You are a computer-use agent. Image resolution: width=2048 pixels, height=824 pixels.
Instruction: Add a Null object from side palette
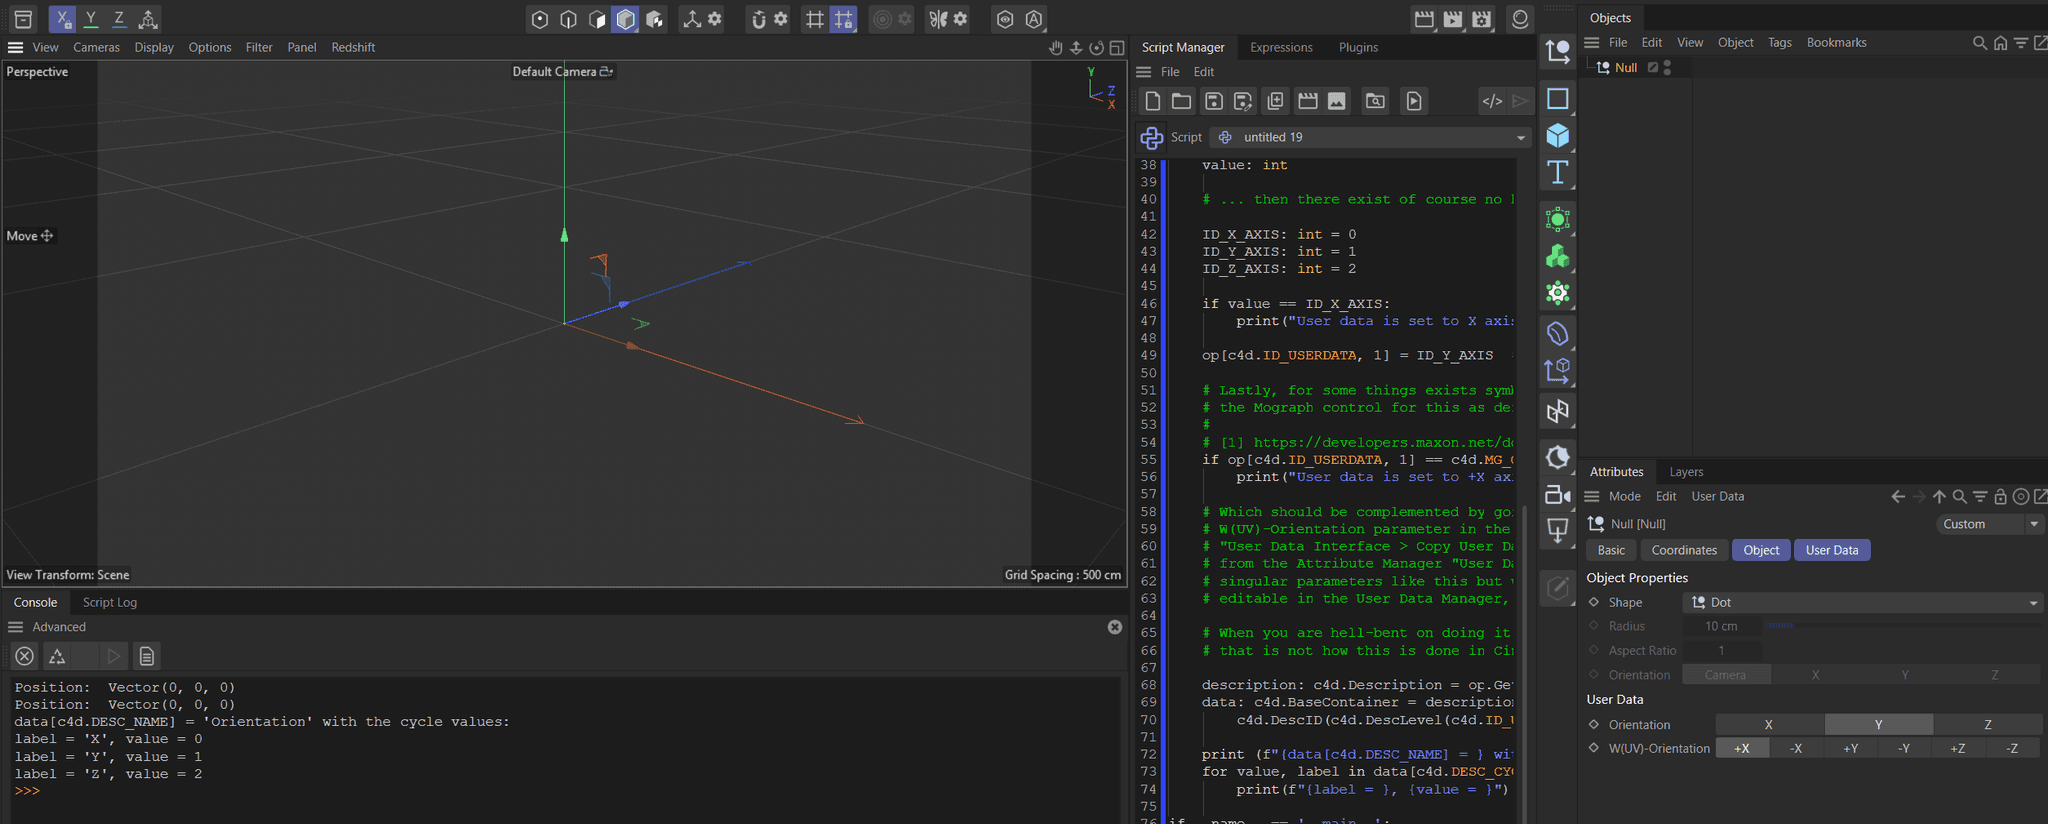point(1558,52)
